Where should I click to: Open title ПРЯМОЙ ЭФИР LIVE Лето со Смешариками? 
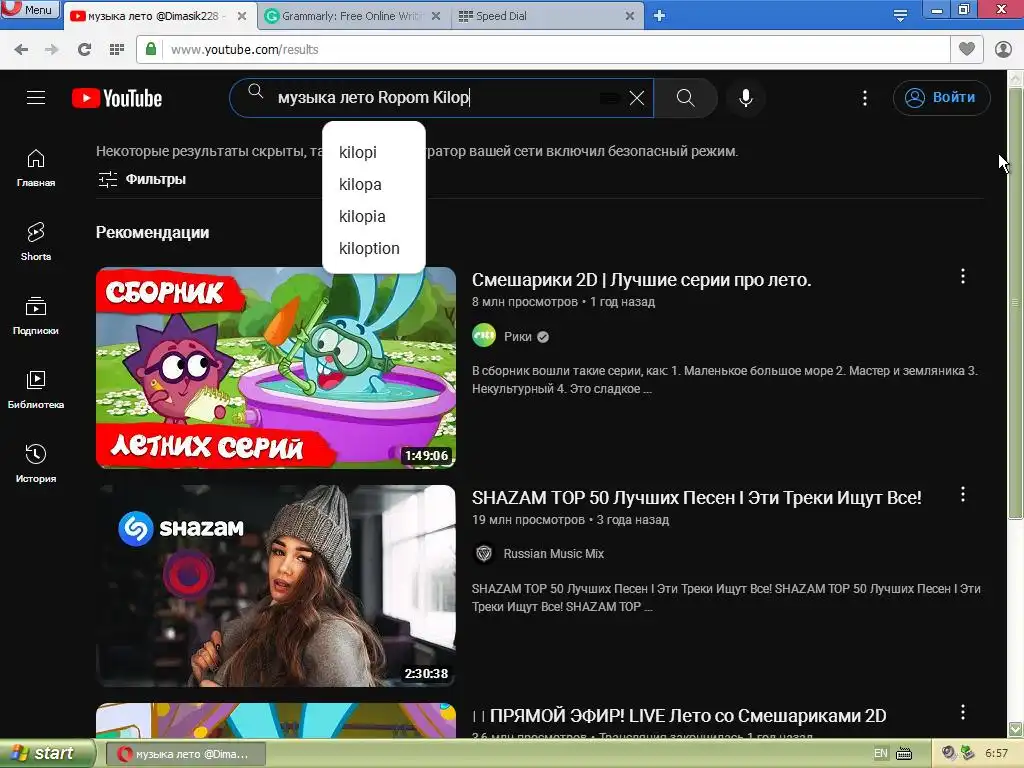pyautogui.click(x=679, y=716)
